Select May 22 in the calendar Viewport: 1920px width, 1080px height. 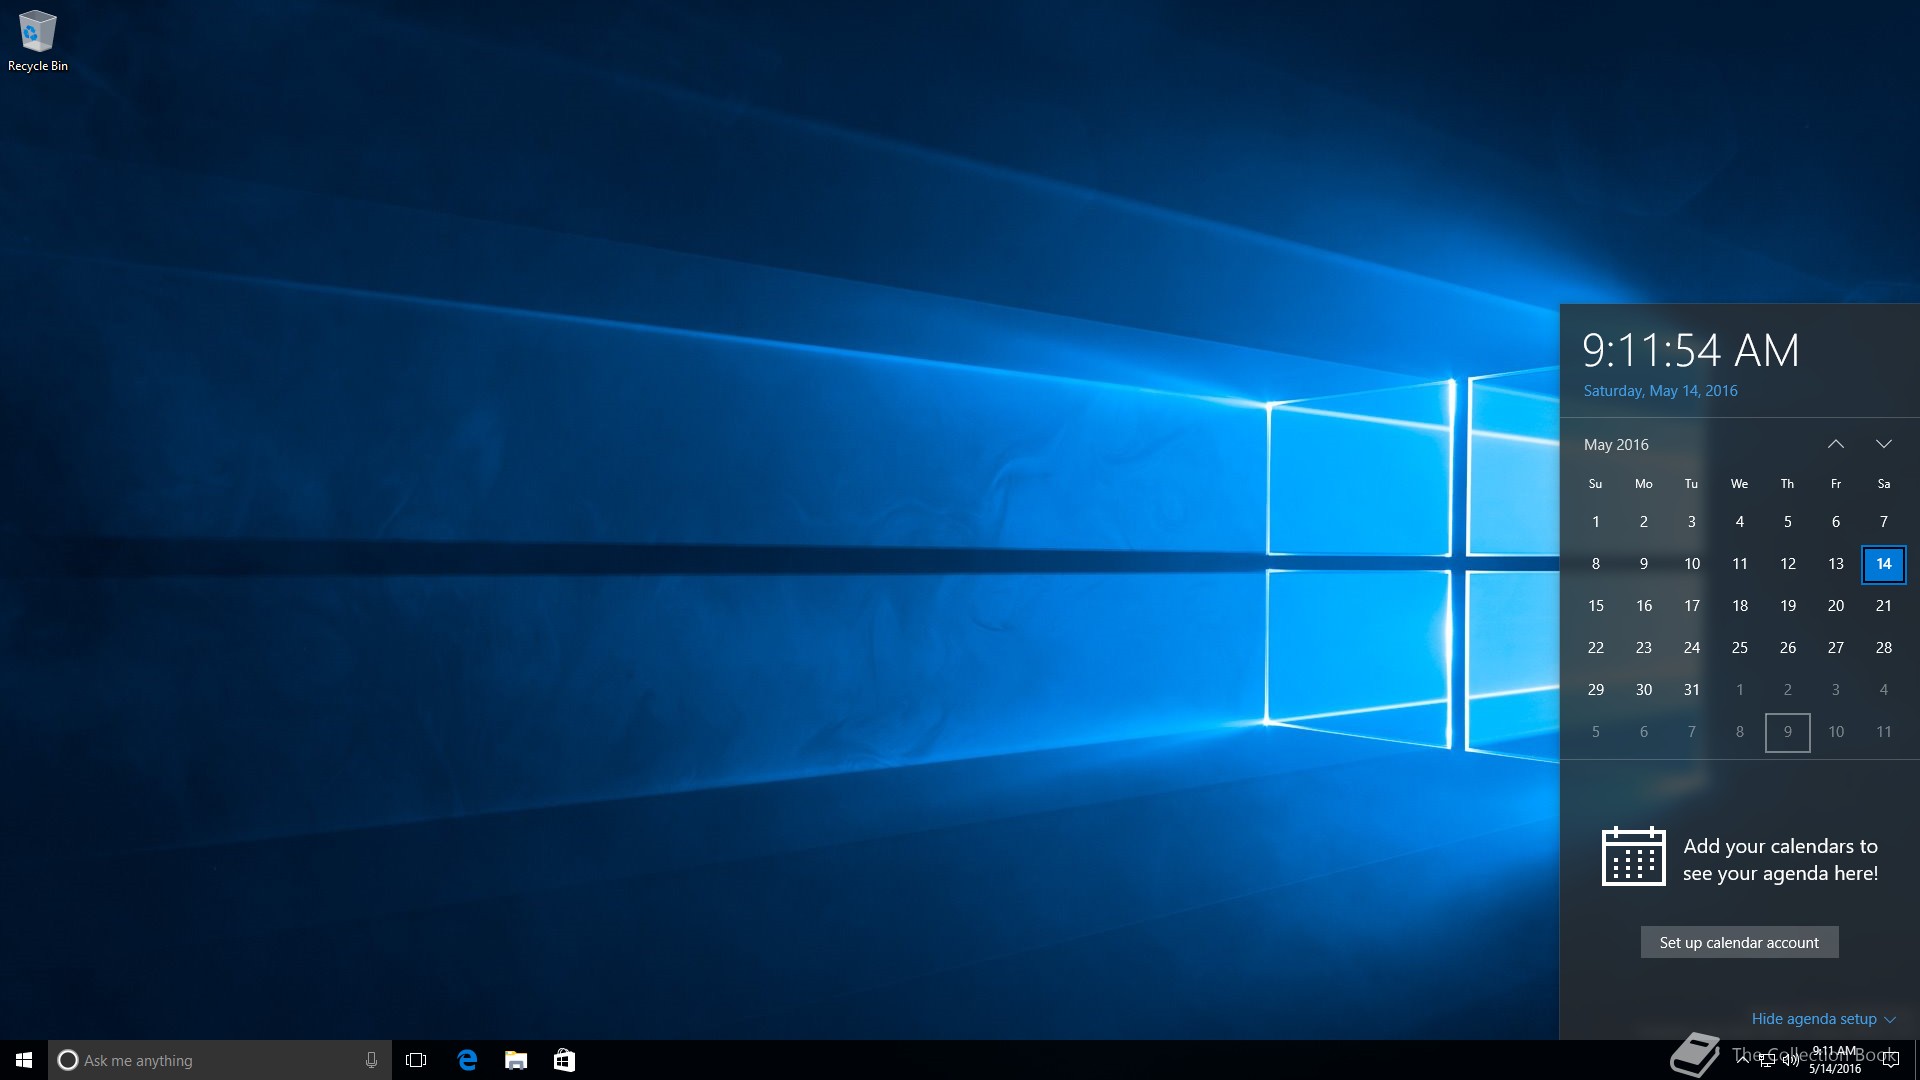1596,648
